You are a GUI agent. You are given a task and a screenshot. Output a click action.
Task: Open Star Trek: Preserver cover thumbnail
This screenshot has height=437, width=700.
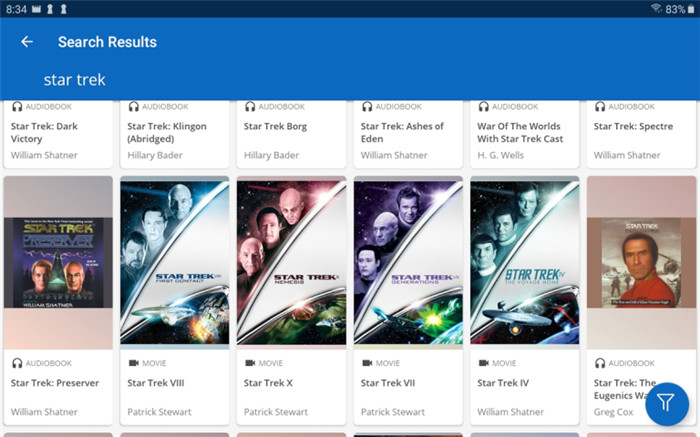point(58,262)
